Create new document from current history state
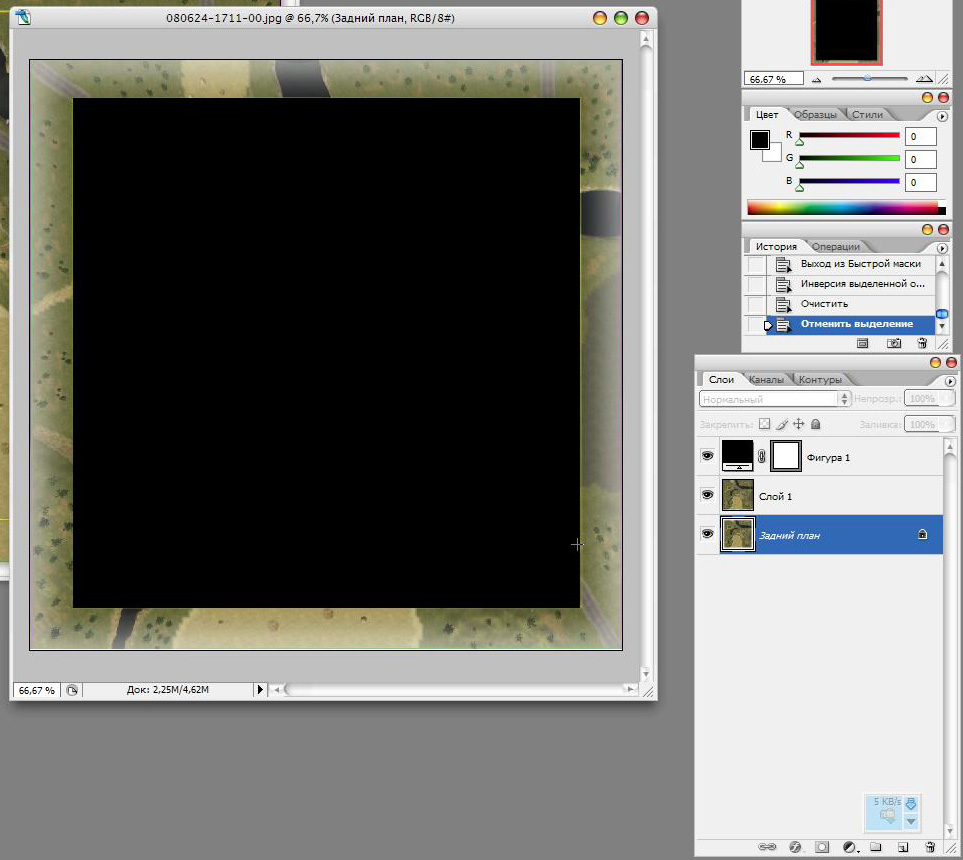The height and width of the screenshot is (860, 963). point(862,343)
